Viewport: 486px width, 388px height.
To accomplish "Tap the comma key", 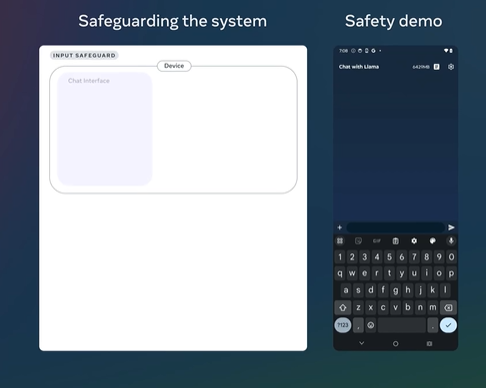I will coord(358,325).
